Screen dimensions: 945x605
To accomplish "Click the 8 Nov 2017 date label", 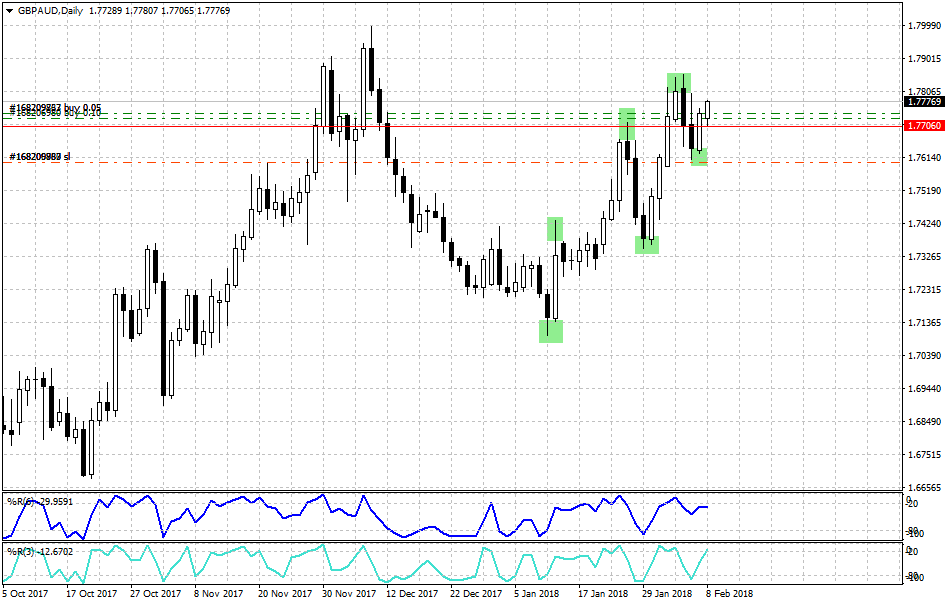I will (218, 594).
